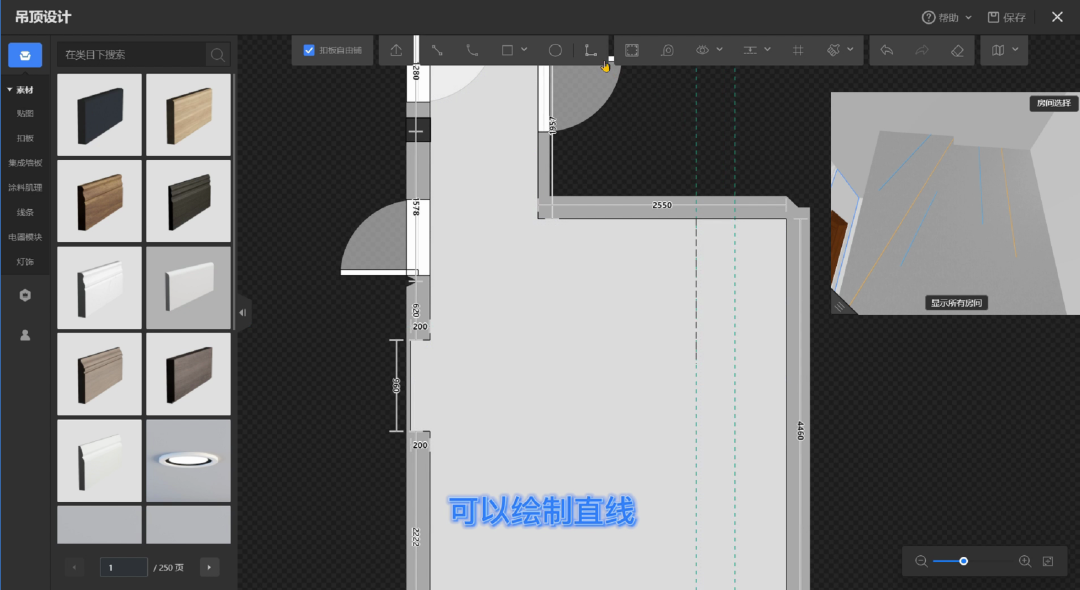Open the 帮助 help menu
This screenshot has height=590, width=1080.
[x=946, y=17]
